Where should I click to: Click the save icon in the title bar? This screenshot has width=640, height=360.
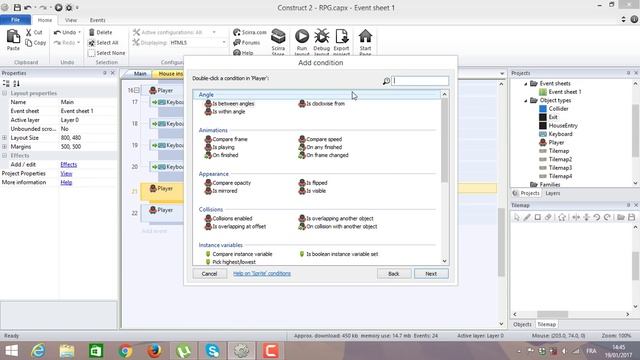click(x=17, y=7)
